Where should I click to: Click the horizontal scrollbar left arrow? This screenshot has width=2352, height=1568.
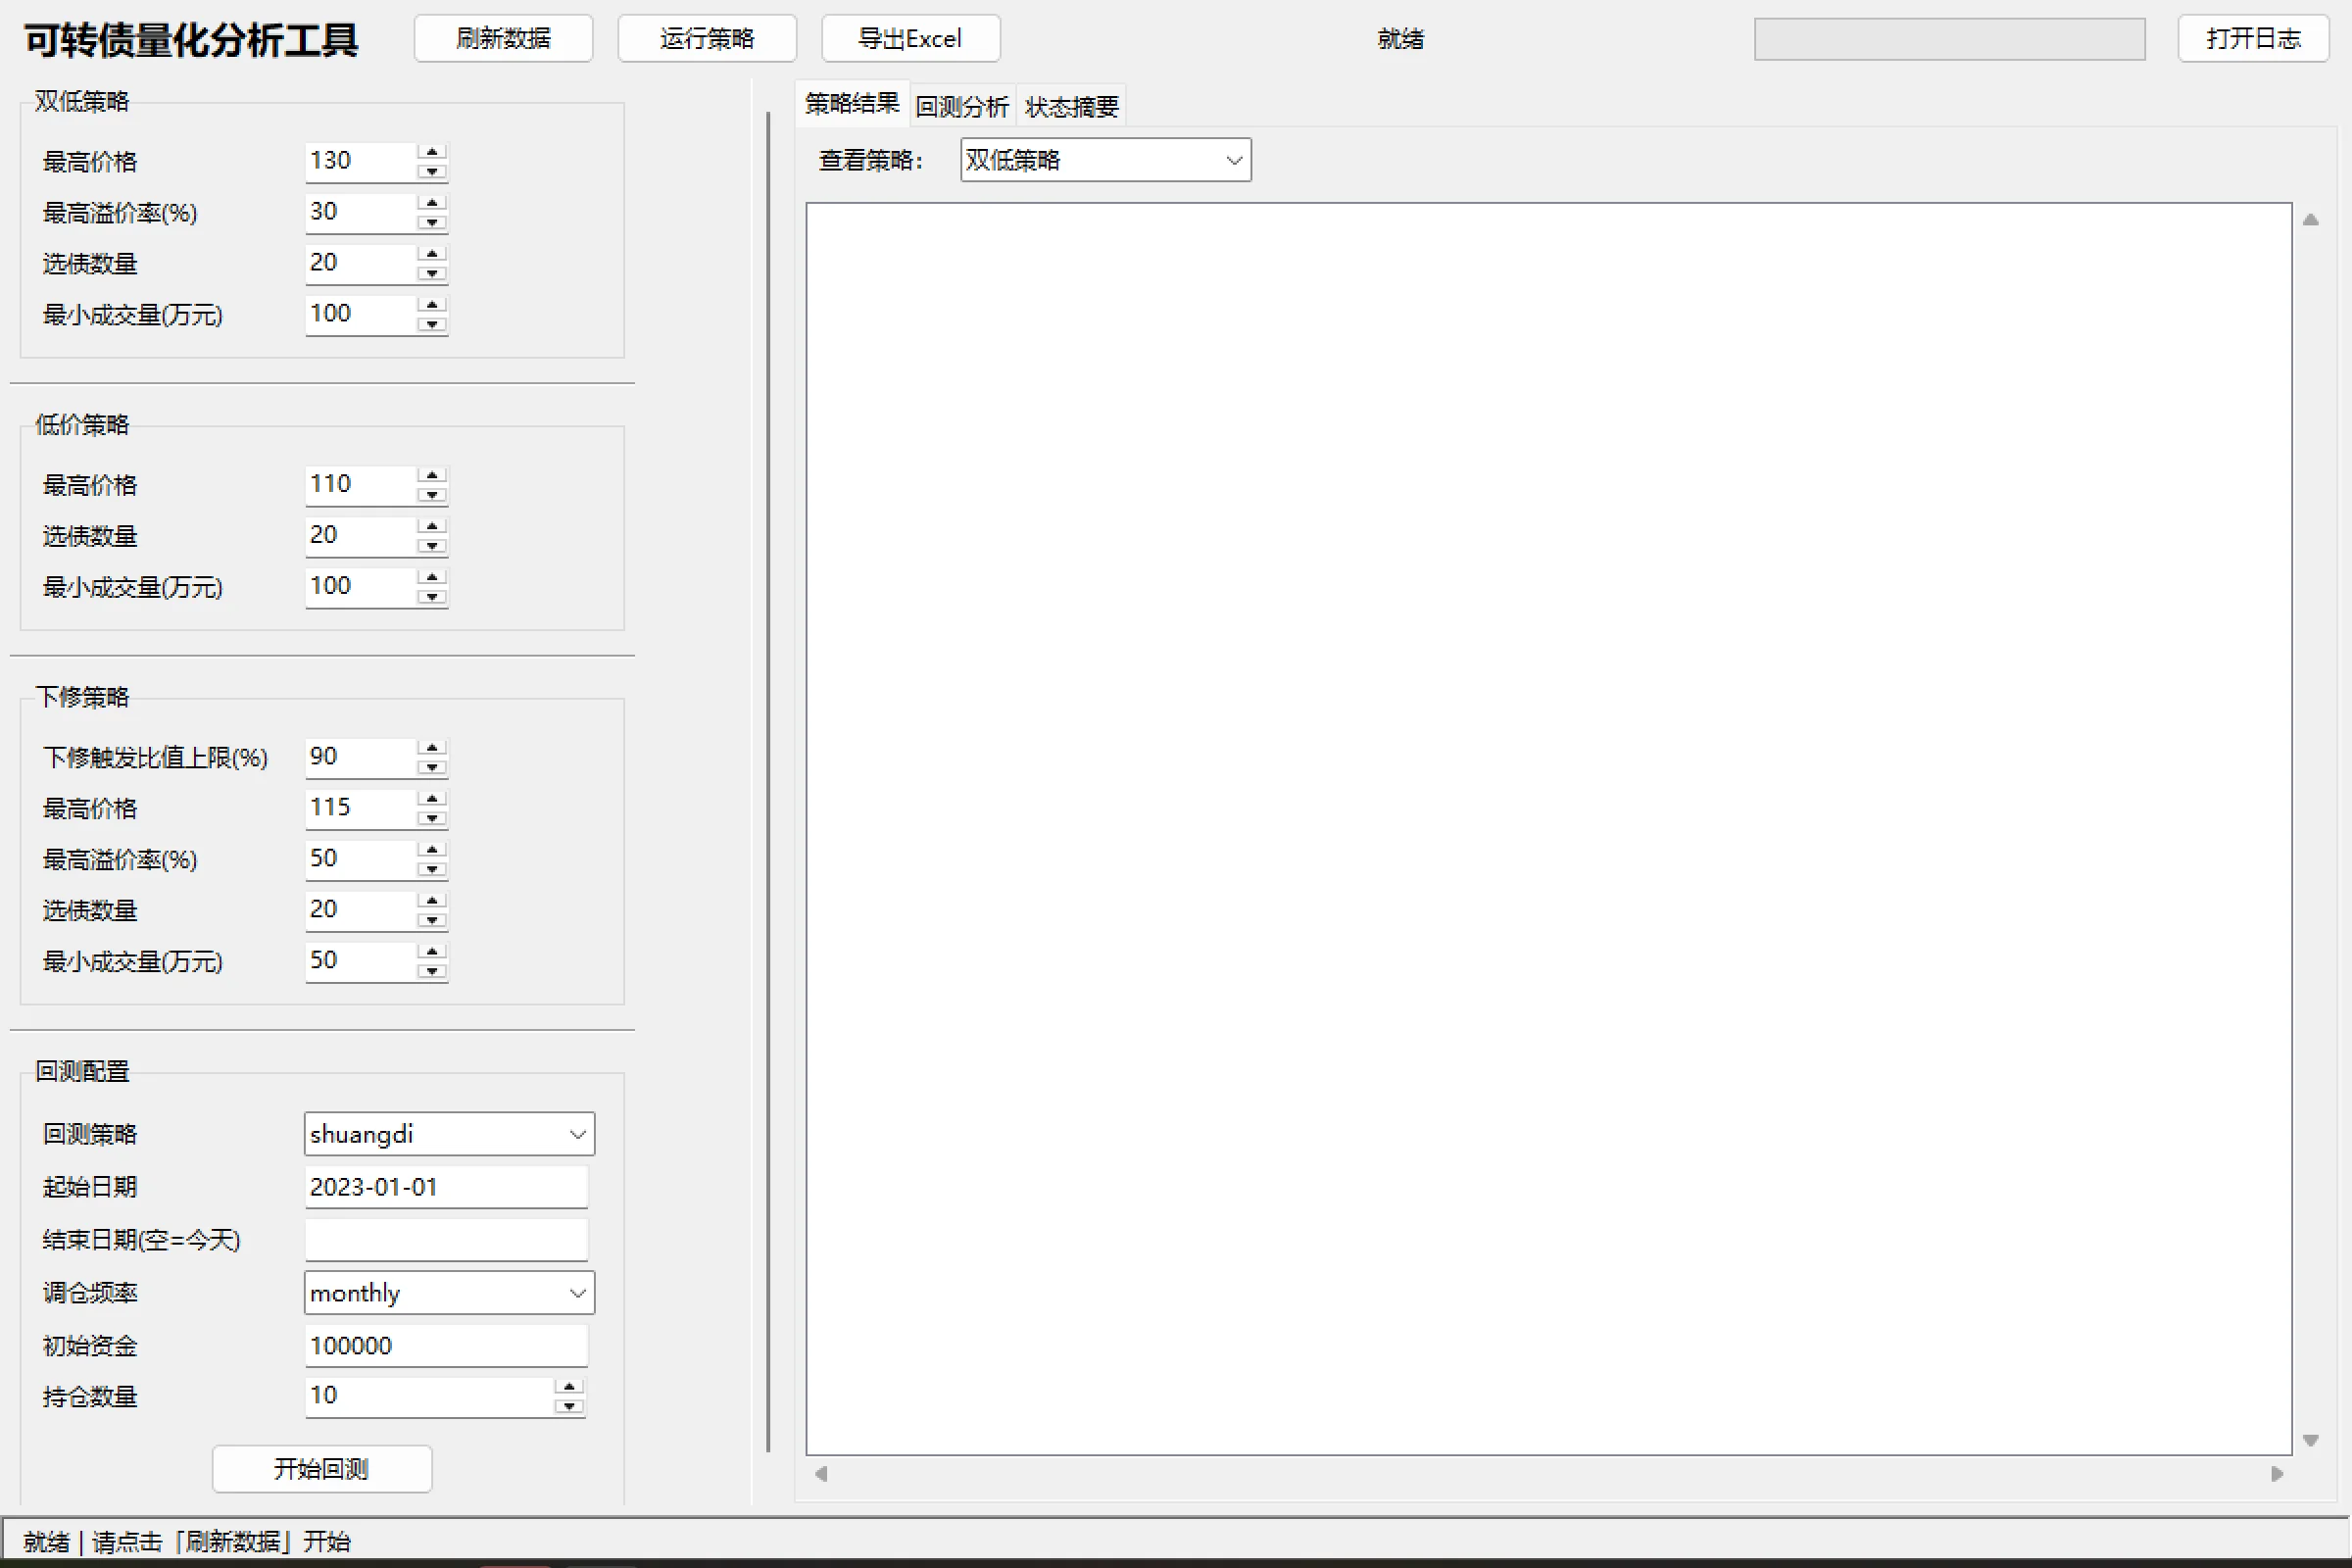tap(821, 1473)
